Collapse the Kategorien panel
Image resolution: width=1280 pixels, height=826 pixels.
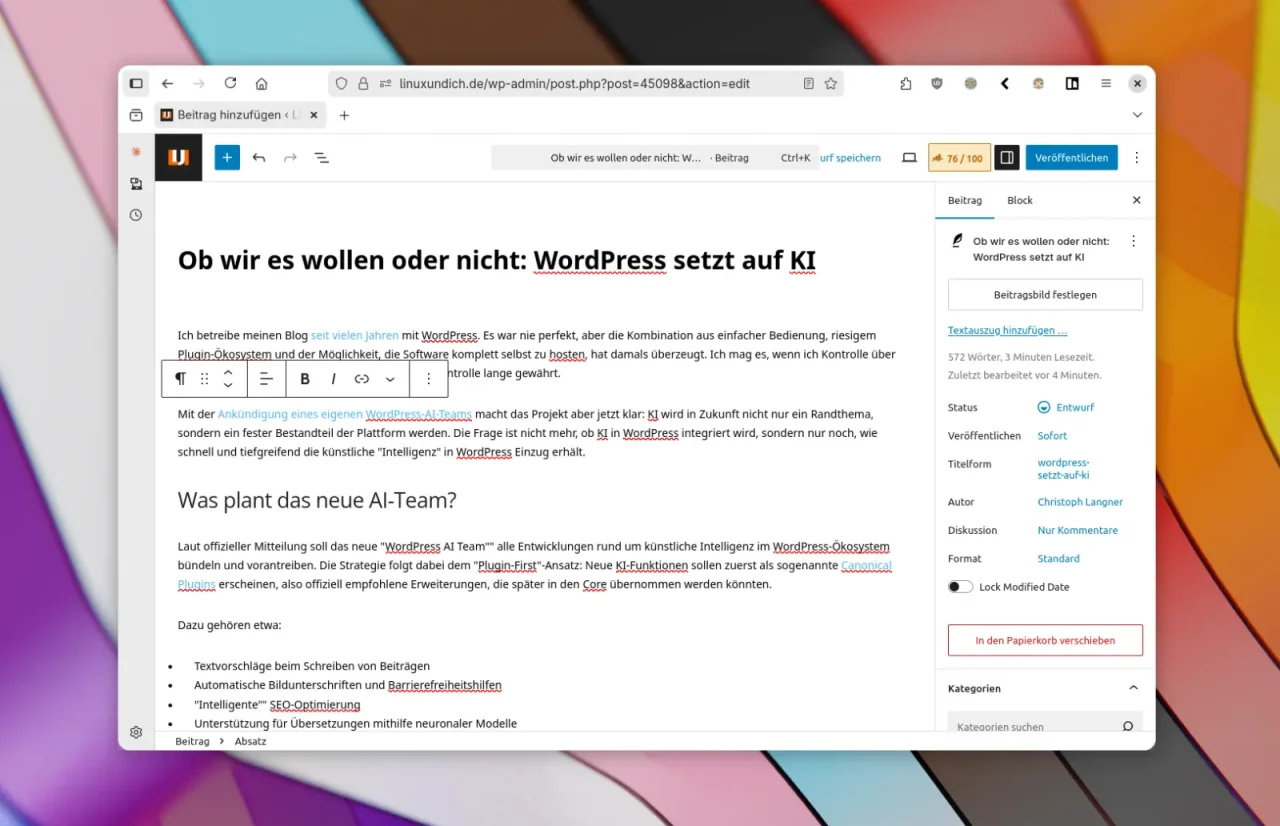pos(1133,688)
